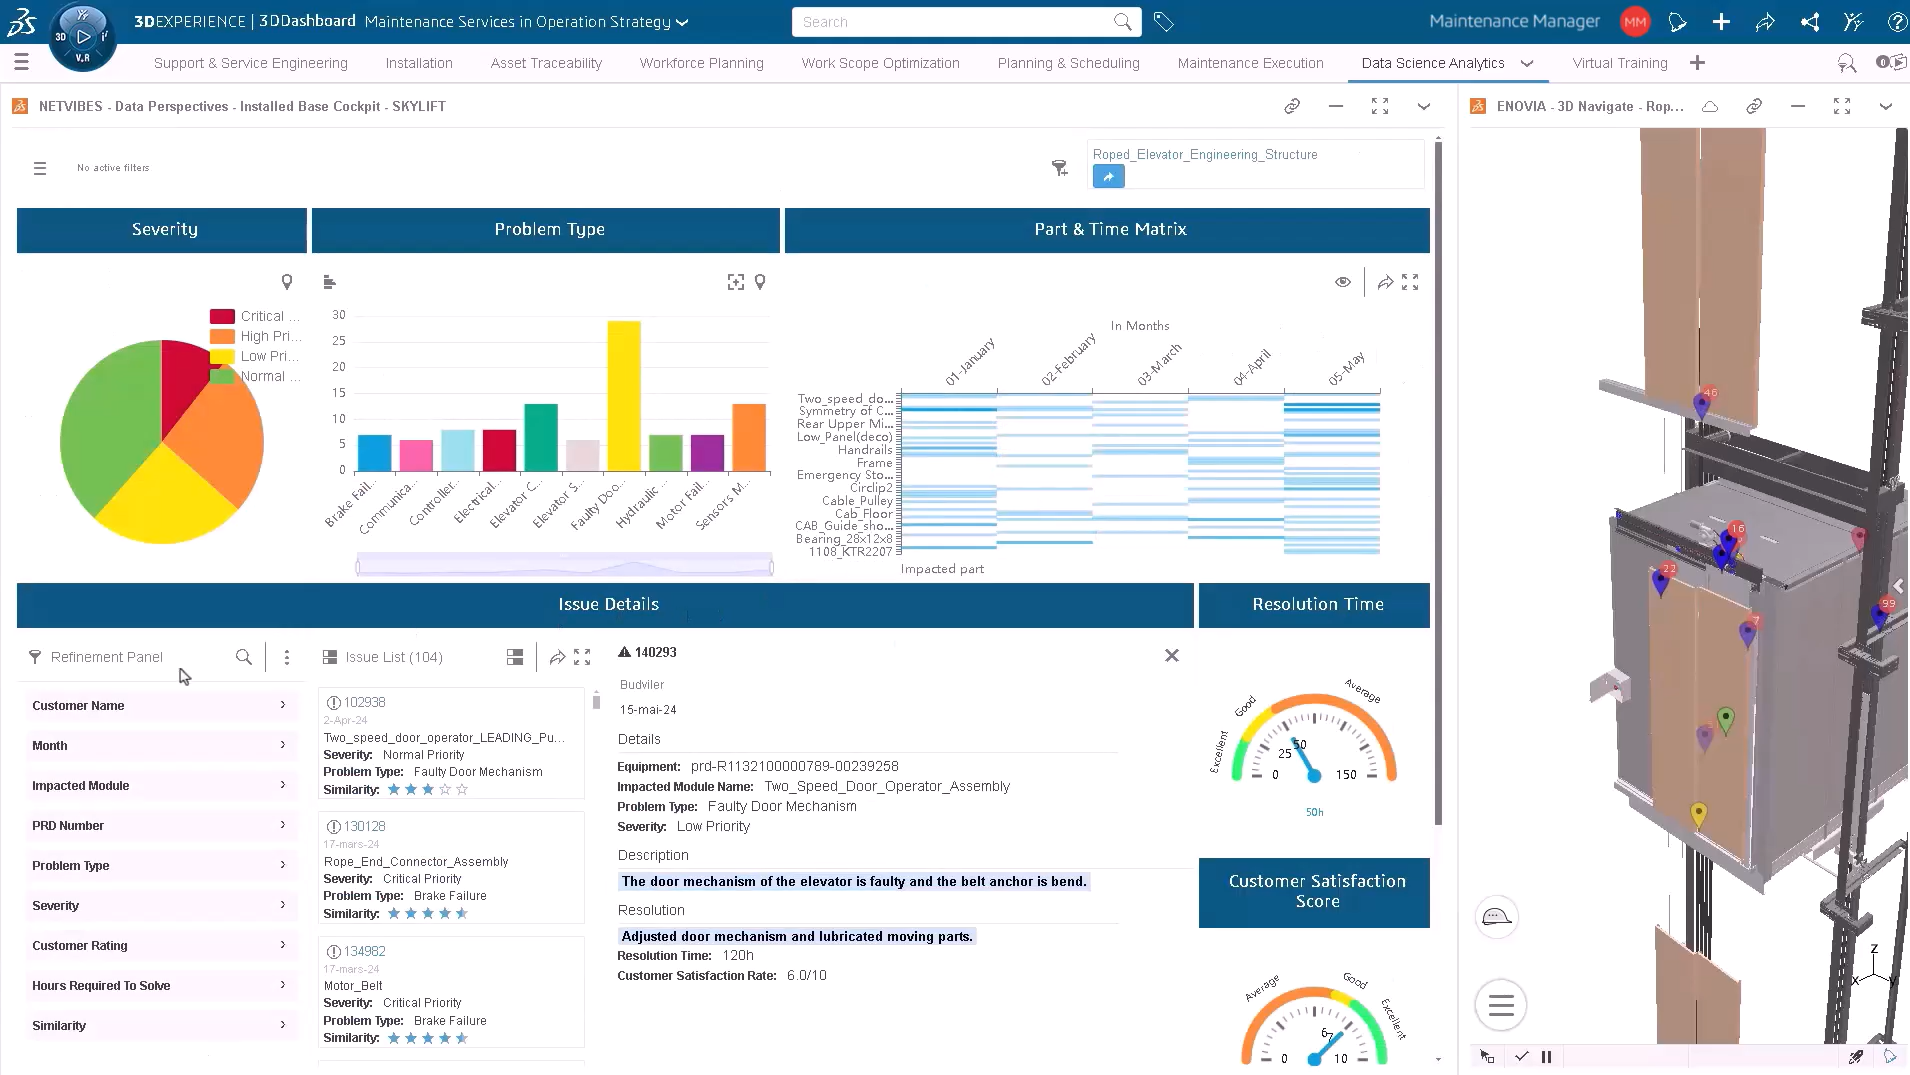Screen dimensions: 1910x1075
Task: Close the issue 140293 details panel
Action: [x=1172, y=656]
